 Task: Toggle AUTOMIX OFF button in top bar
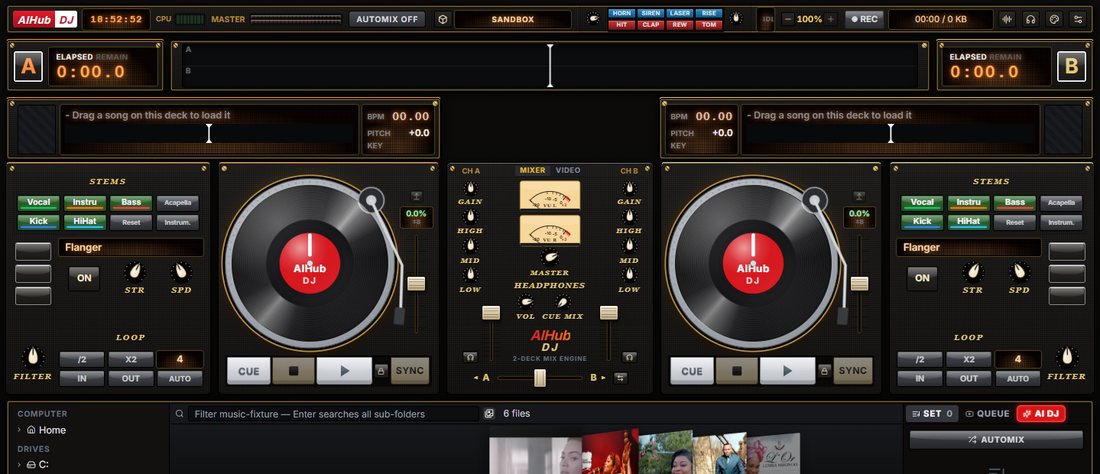coord(387,20)
